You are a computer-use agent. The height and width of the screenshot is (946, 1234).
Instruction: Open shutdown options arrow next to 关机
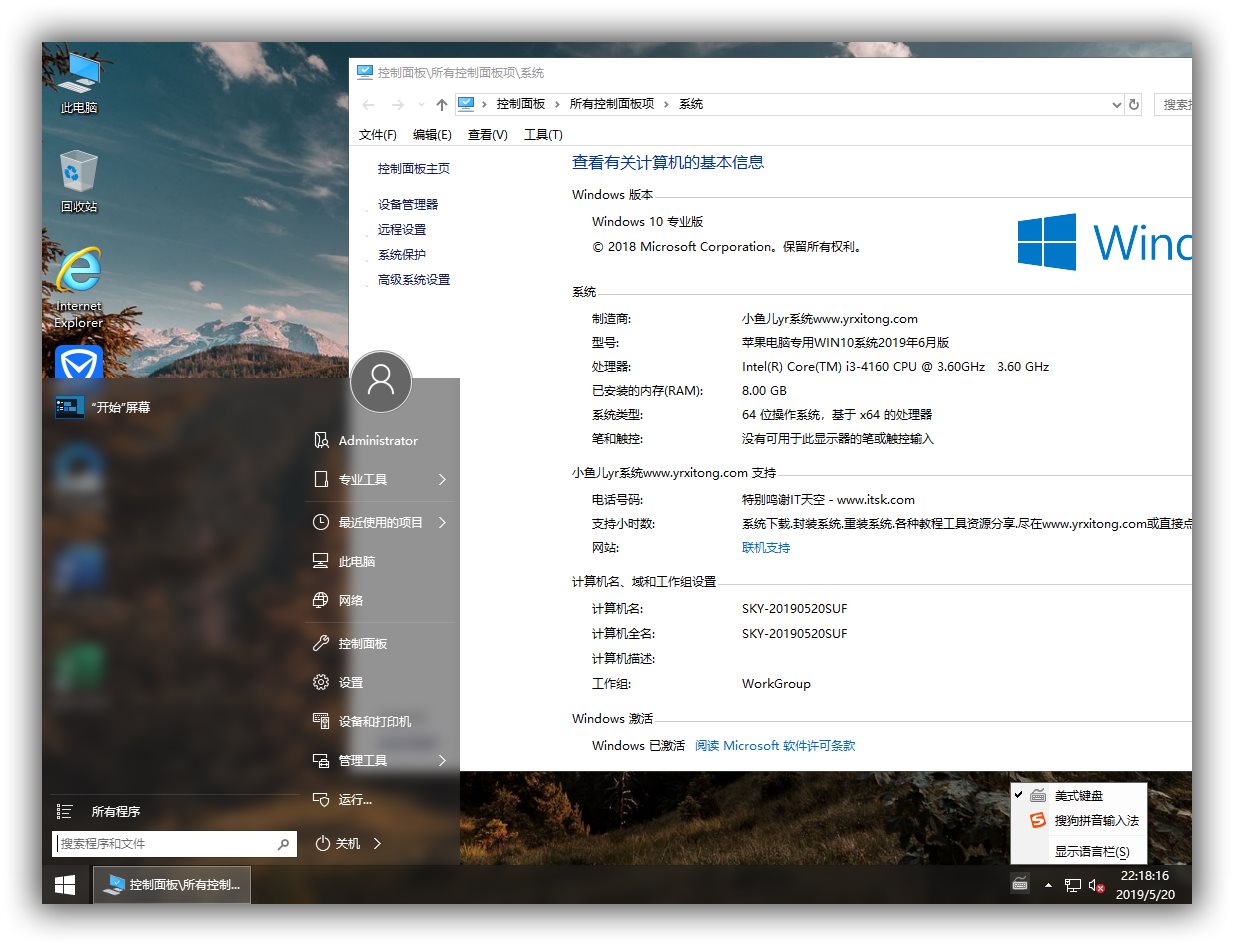click(377, 843)
